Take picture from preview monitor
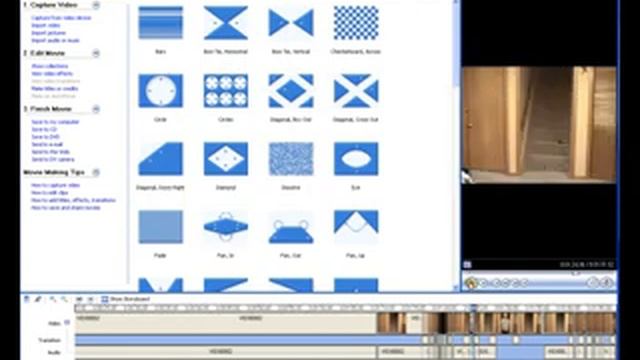This screenshot has width=640, height=360. [607, 282]
